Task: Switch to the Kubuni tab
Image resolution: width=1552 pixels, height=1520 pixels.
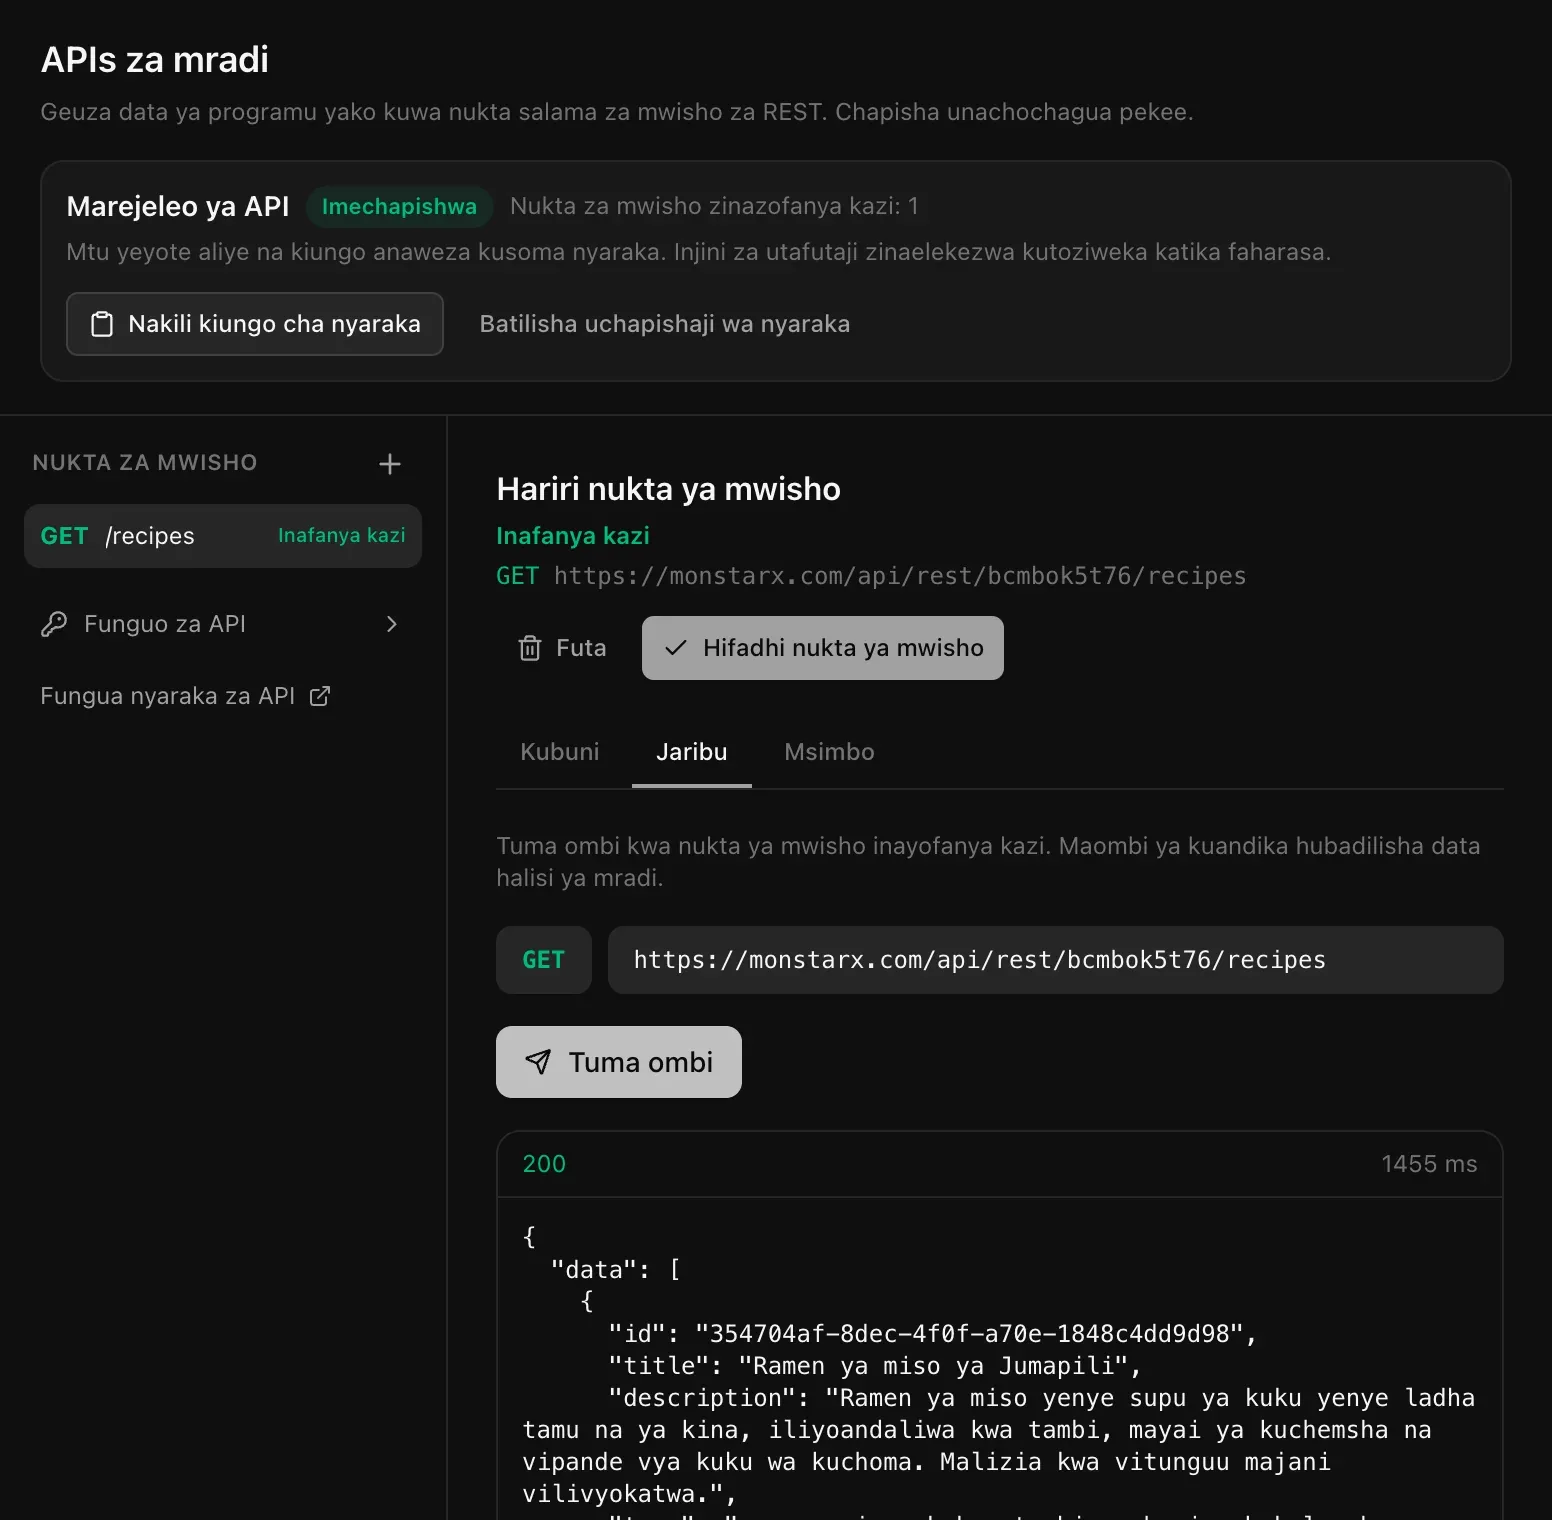Action: coord(560,752)
